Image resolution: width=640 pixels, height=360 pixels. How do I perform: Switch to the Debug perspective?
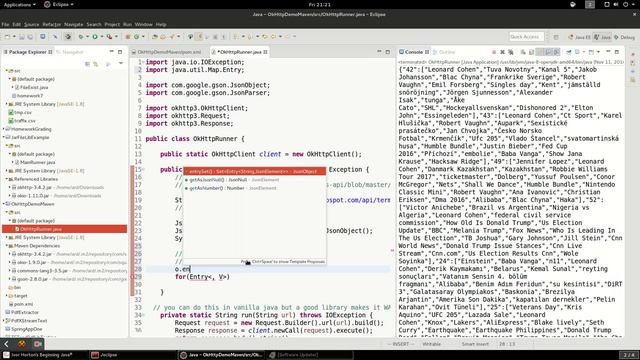tap(624, 37)
